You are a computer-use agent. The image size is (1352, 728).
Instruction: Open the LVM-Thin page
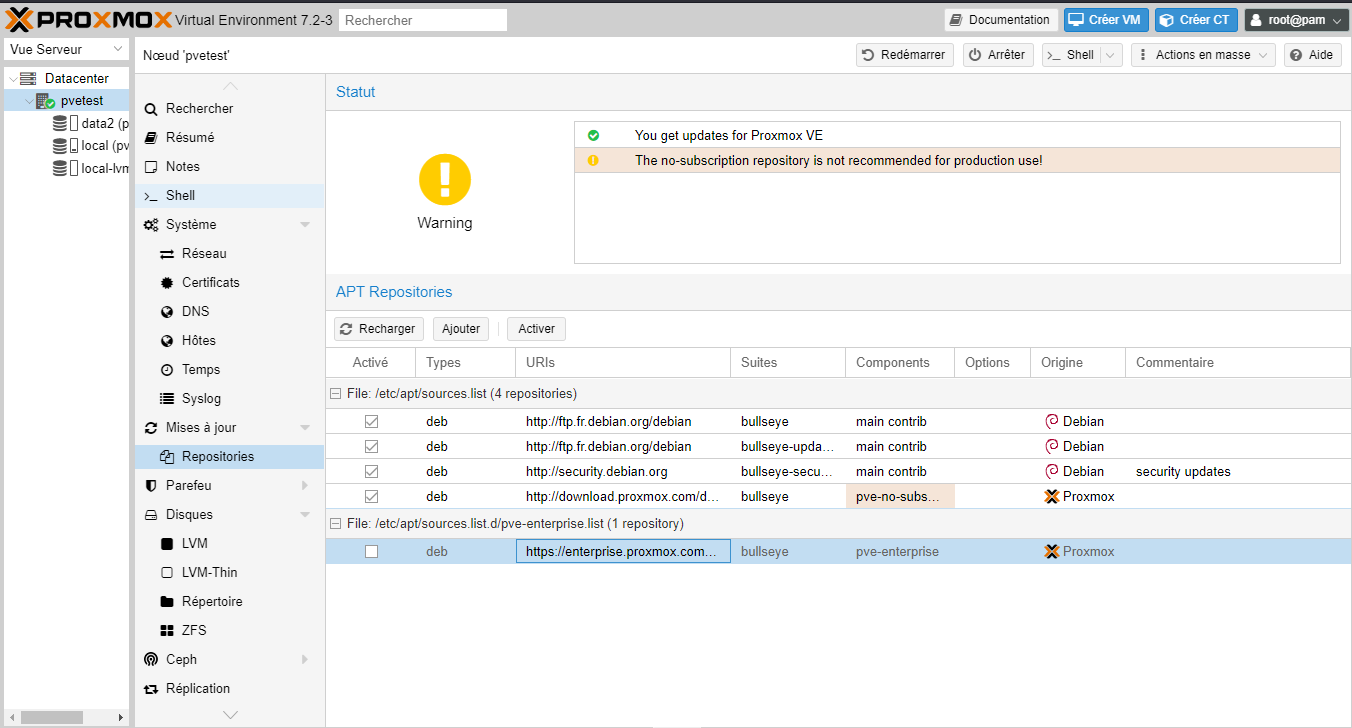tap(230, 573)
